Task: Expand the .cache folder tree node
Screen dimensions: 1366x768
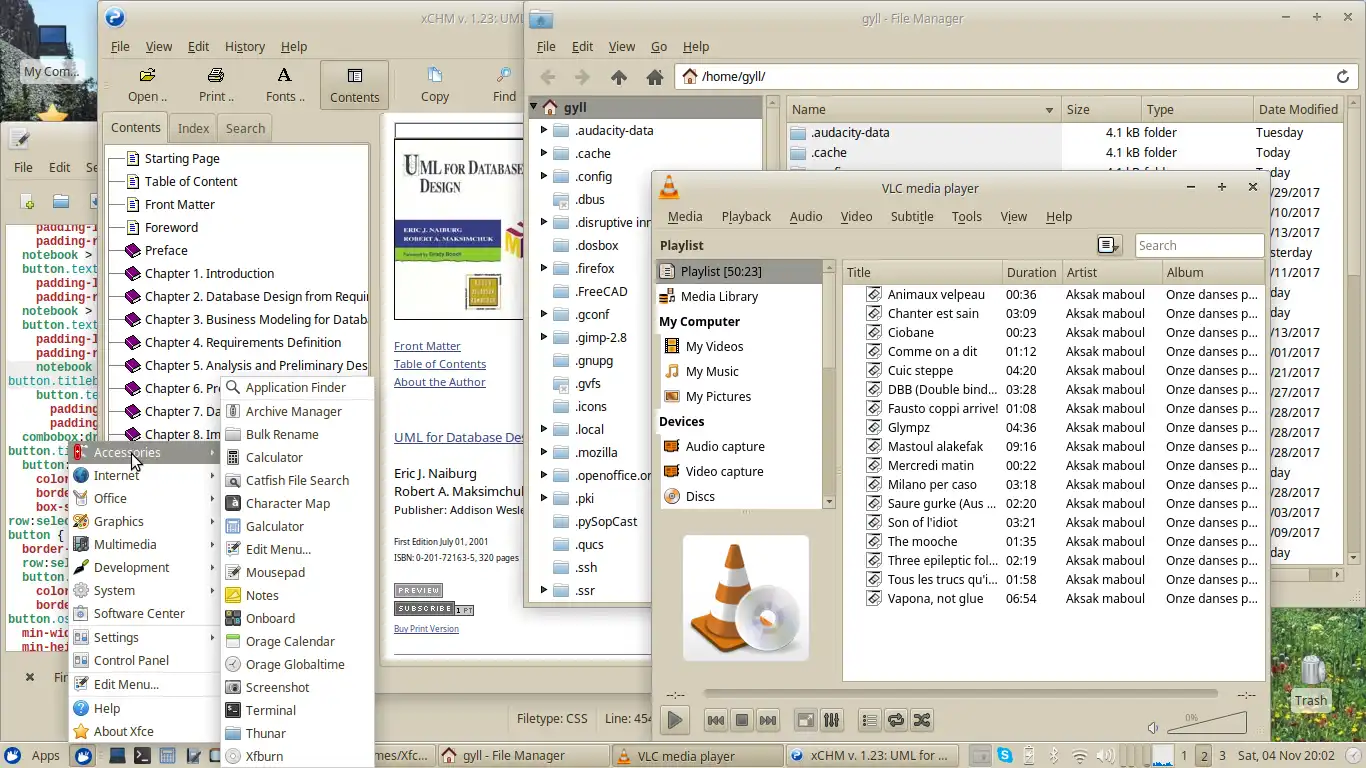Action: (x=544, y=153)
